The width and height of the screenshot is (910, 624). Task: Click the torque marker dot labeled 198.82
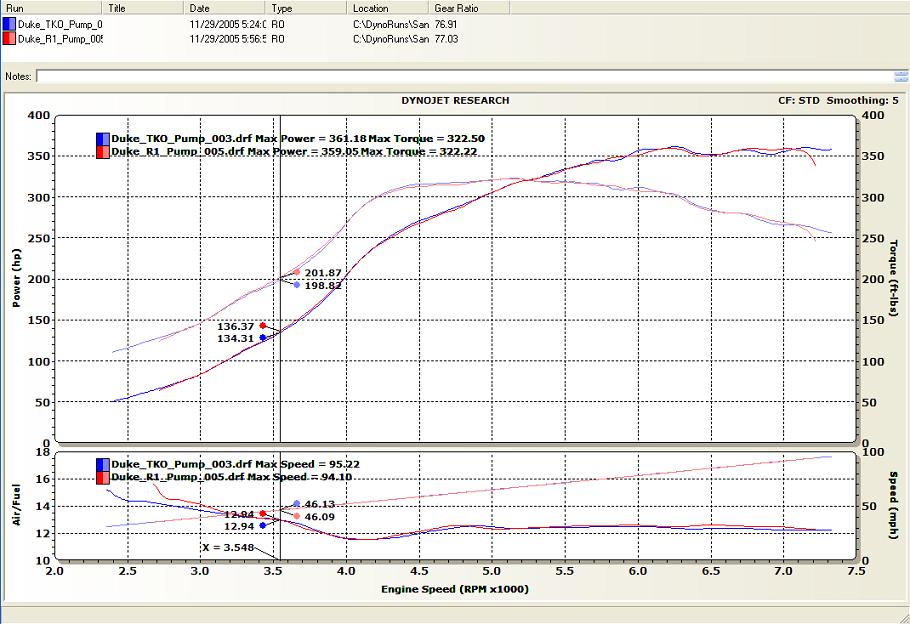pyautogui.click(x=296, y=285)
